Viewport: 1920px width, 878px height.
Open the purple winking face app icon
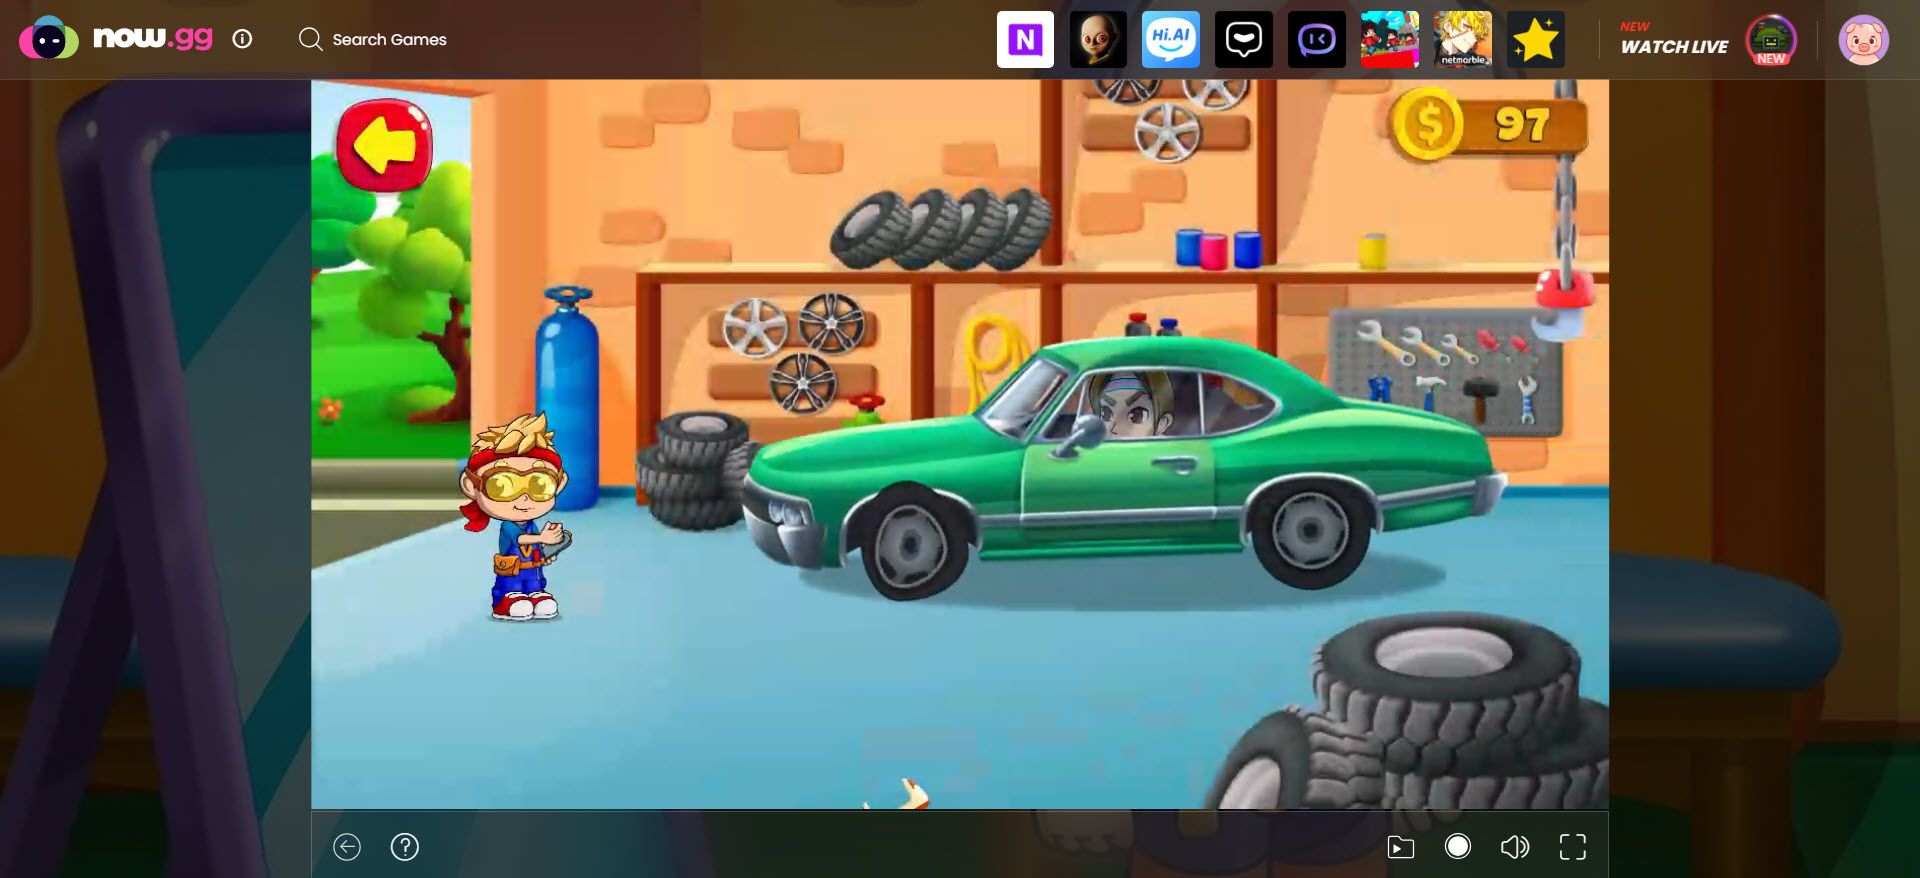tap(1317, 40)
